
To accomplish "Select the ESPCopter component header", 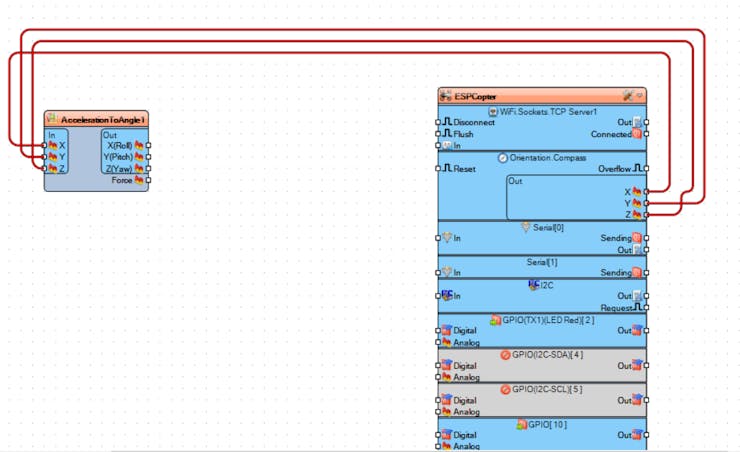I will click(x=542, y=96).
